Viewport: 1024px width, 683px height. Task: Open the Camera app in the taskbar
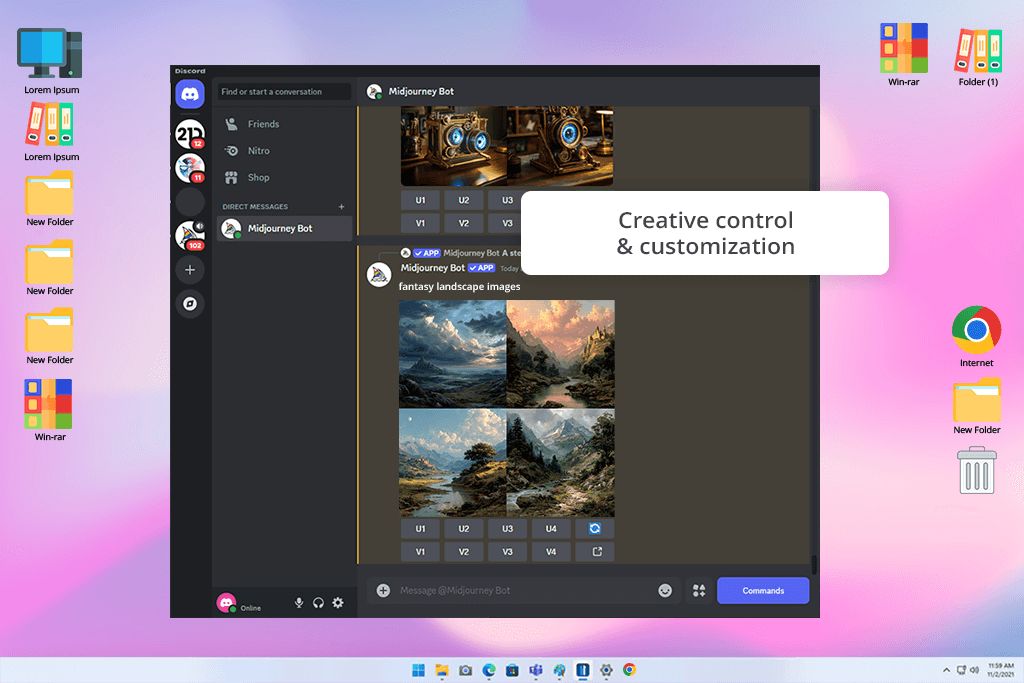(466, 670)
